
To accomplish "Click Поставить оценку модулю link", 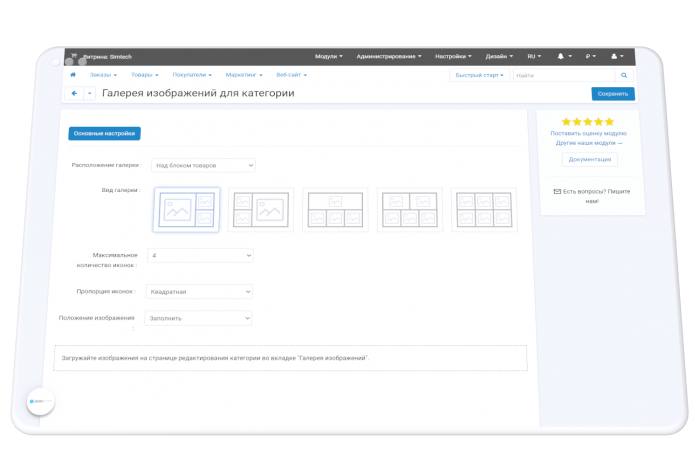I will 588,133.
